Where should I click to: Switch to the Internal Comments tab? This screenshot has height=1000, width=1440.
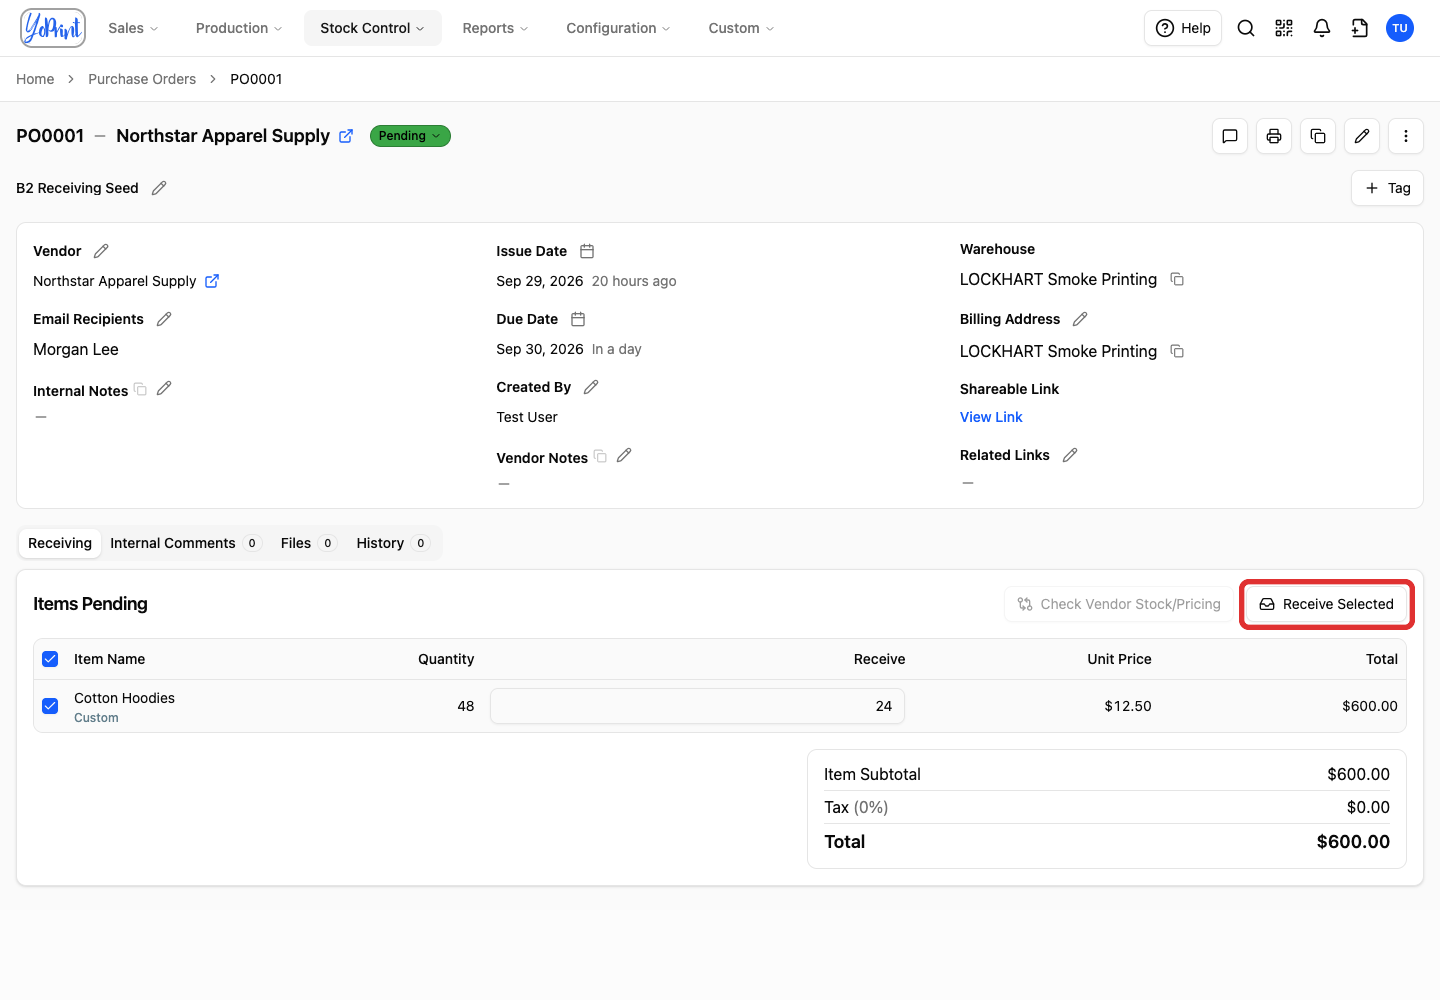[x=184, y=543]
